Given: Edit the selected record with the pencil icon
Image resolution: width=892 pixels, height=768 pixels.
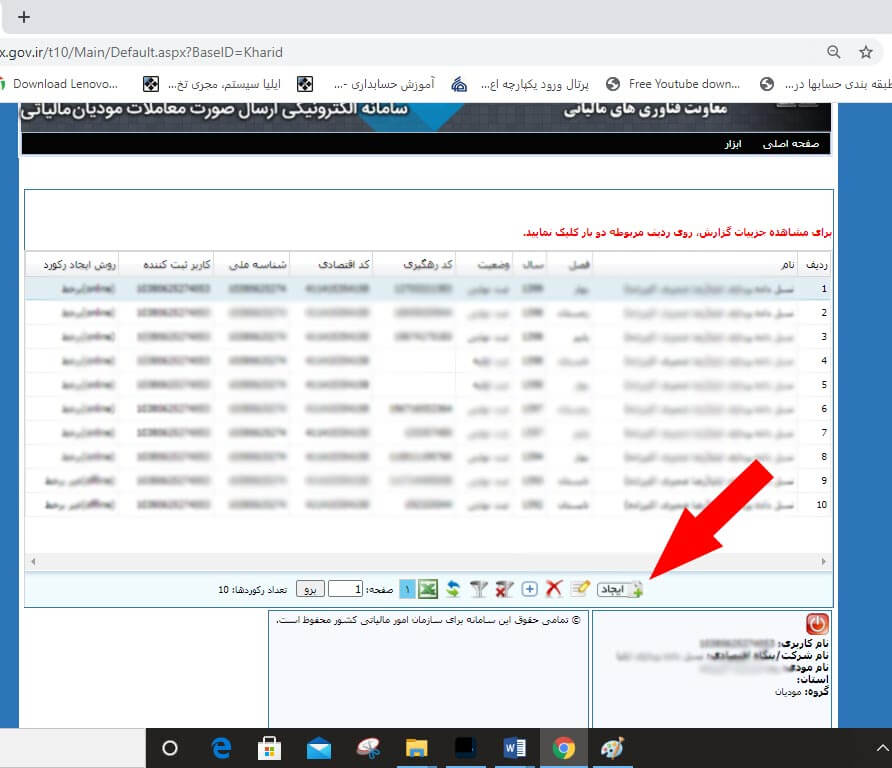Looking at the screenshot, I should (x=579, y=588).
